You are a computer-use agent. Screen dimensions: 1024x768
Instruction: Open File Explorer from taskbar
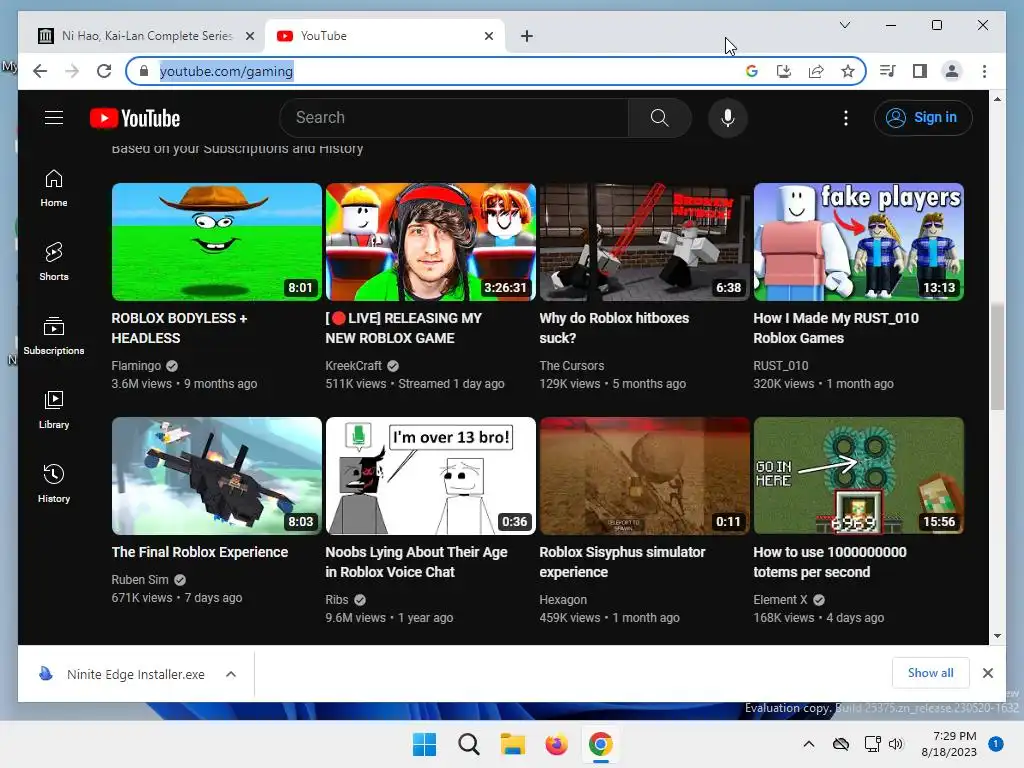tap(513, 744)
